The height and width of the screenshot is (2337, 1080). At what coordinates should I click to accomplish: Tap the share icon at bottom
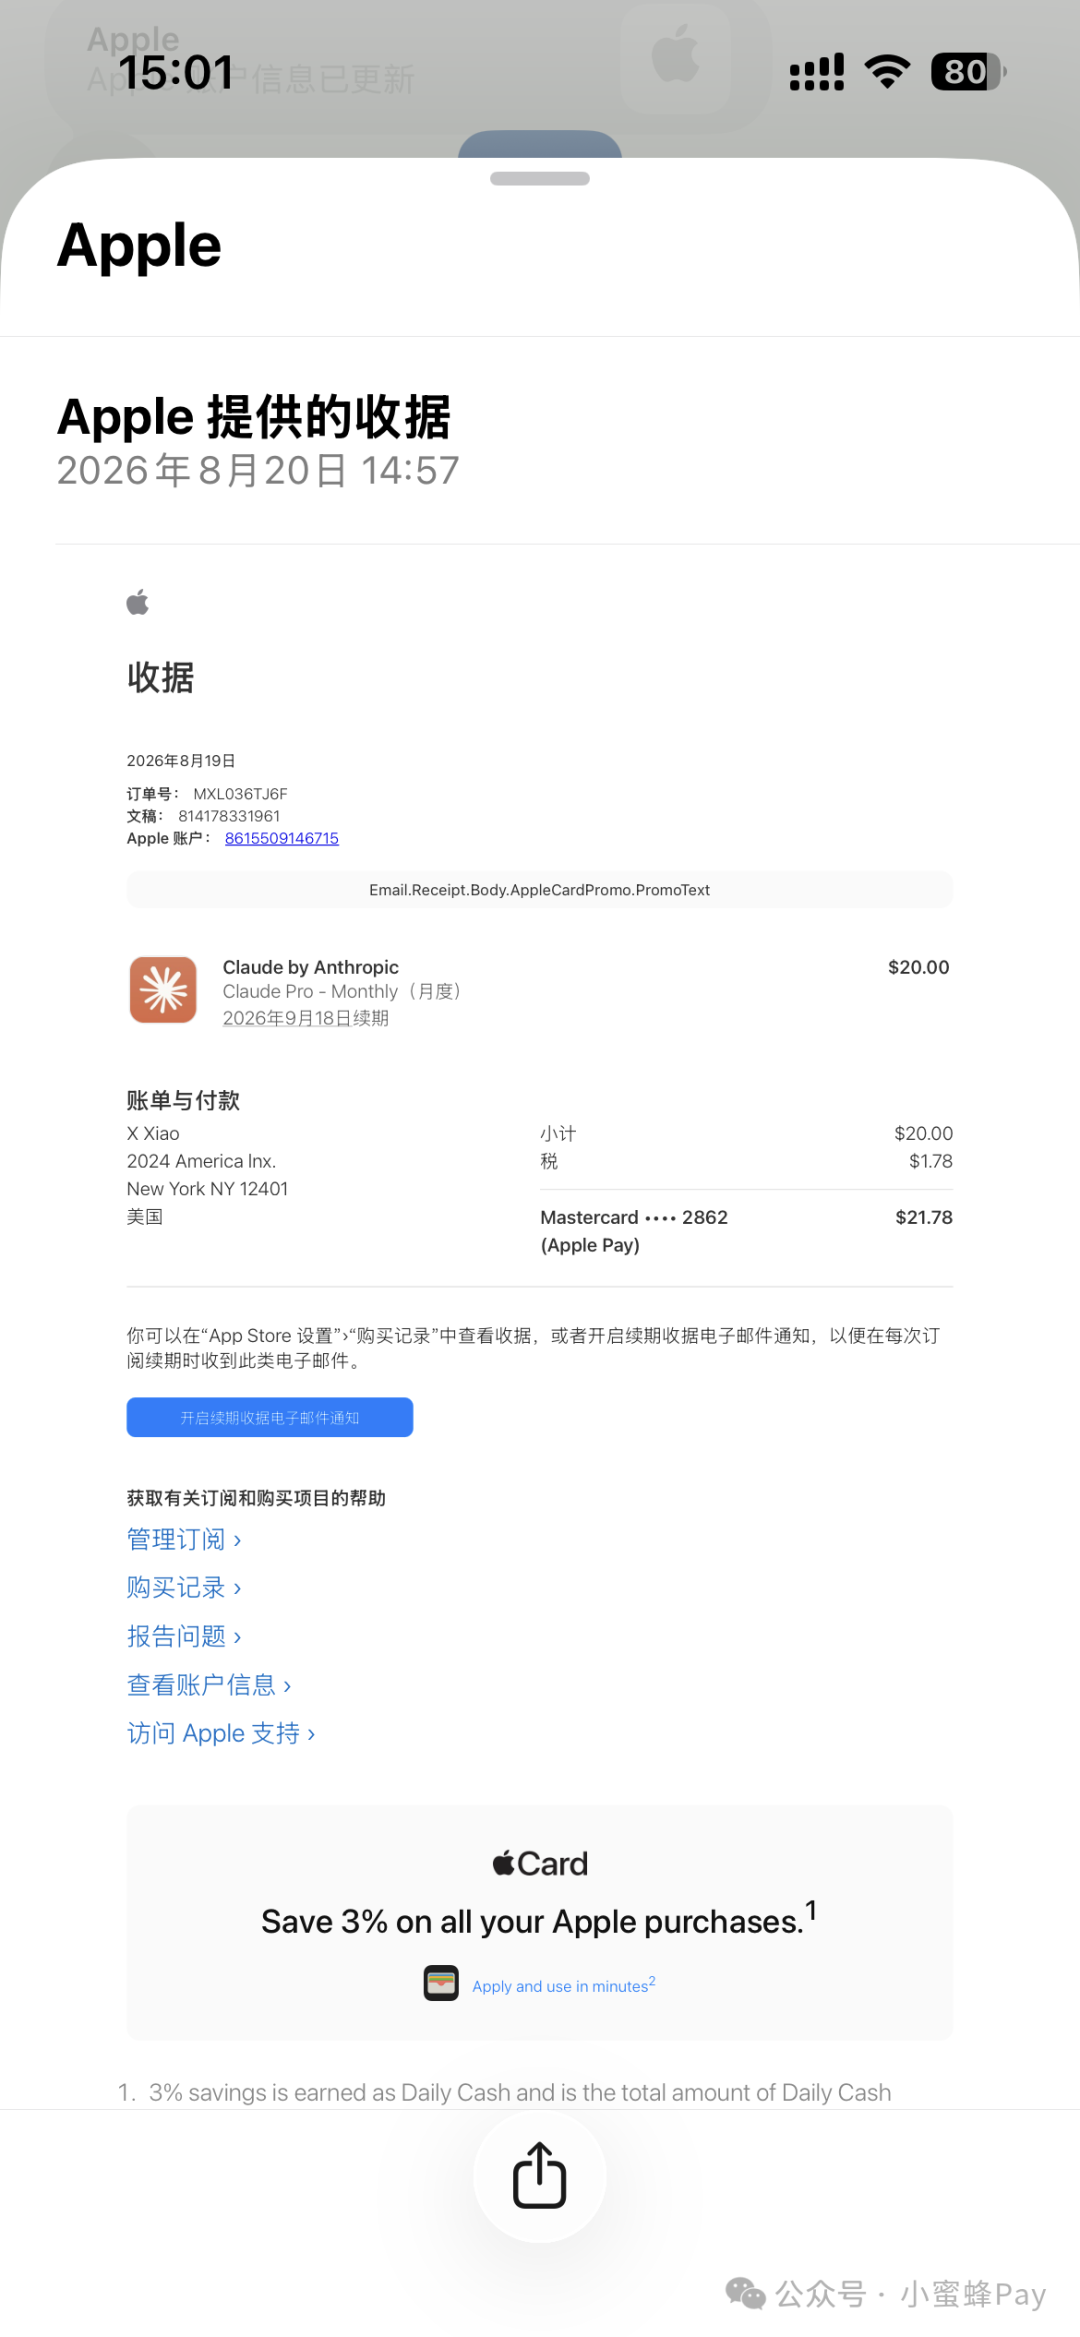[x=540, y=2176]
